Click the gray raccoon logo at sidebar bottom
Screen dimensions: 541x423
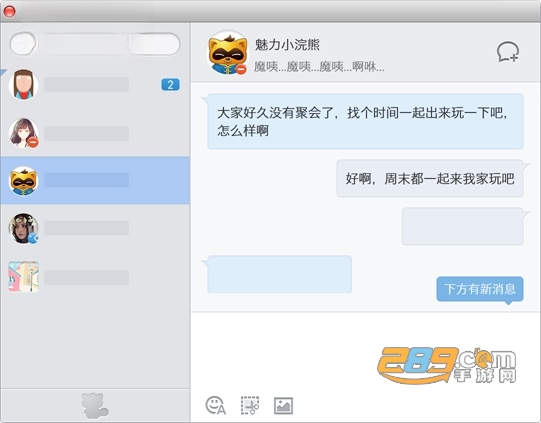coord(95,405)
